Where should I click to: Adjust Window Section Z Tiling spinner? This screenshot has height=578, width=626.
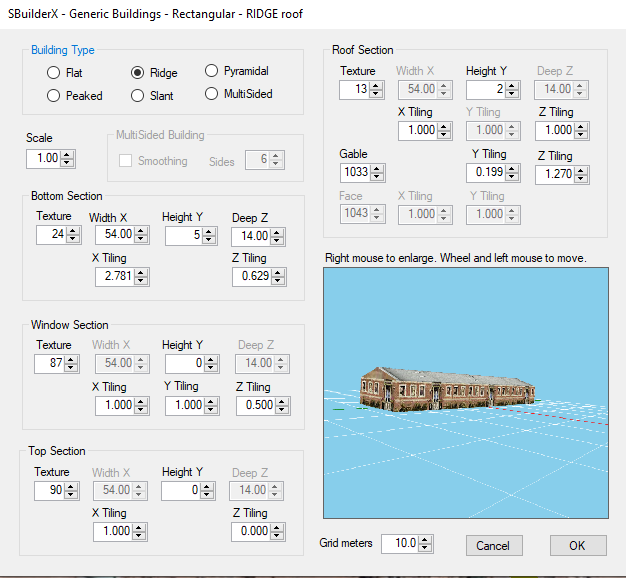pyautogui.click(x=282, y=406)
